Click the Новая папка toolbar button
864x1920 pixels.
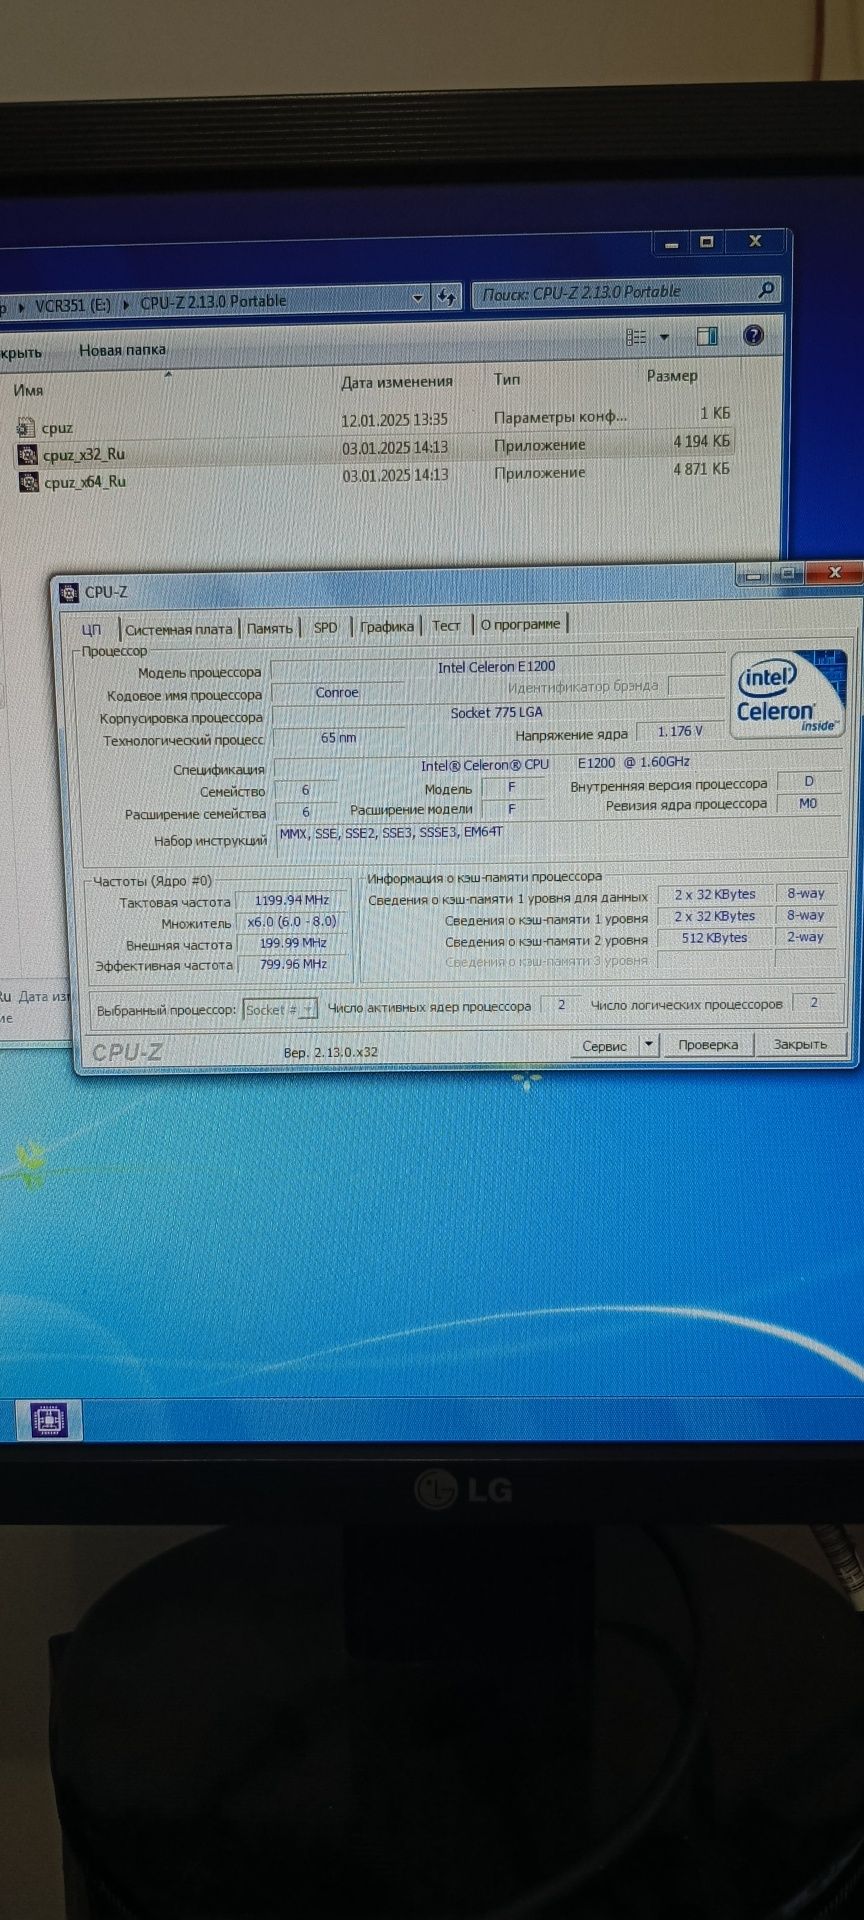point(122,349)
